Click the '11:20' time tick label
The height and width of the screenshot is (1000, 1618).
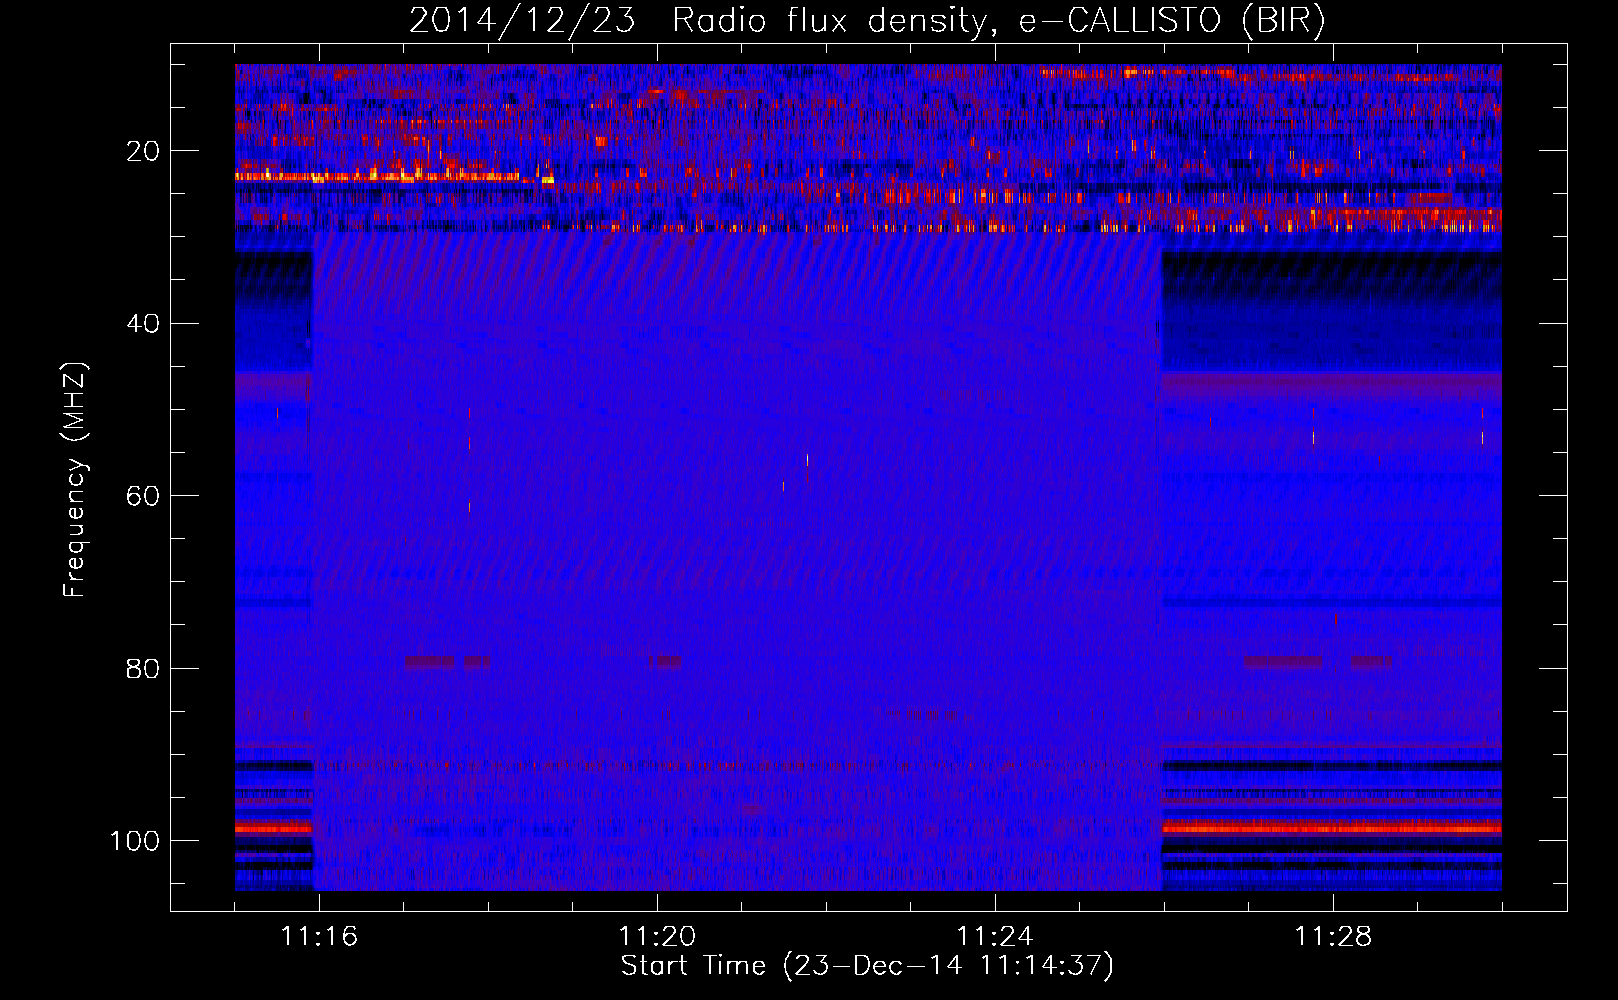(x=657, y=937)
